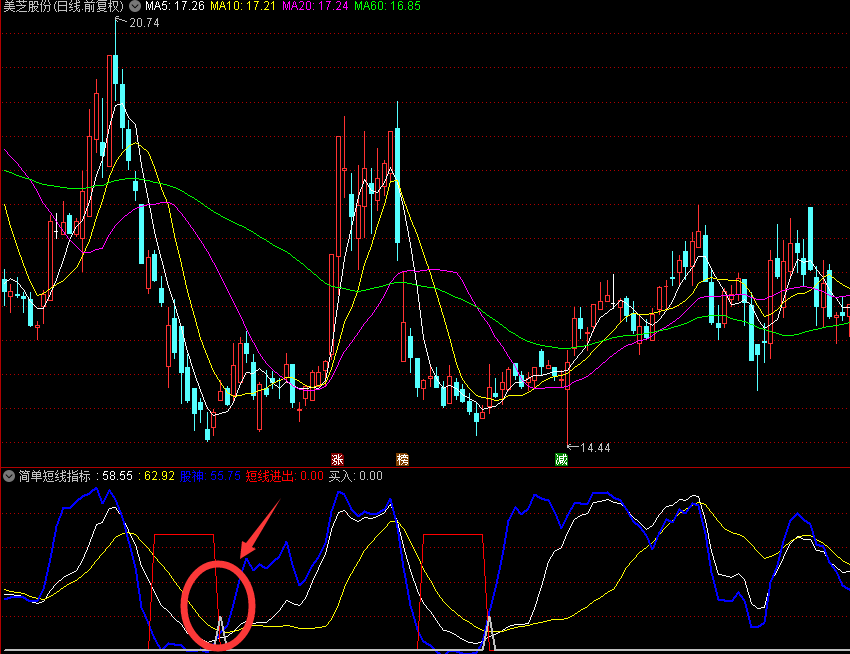Click the green 减 event marker icon

pos(562,460)
